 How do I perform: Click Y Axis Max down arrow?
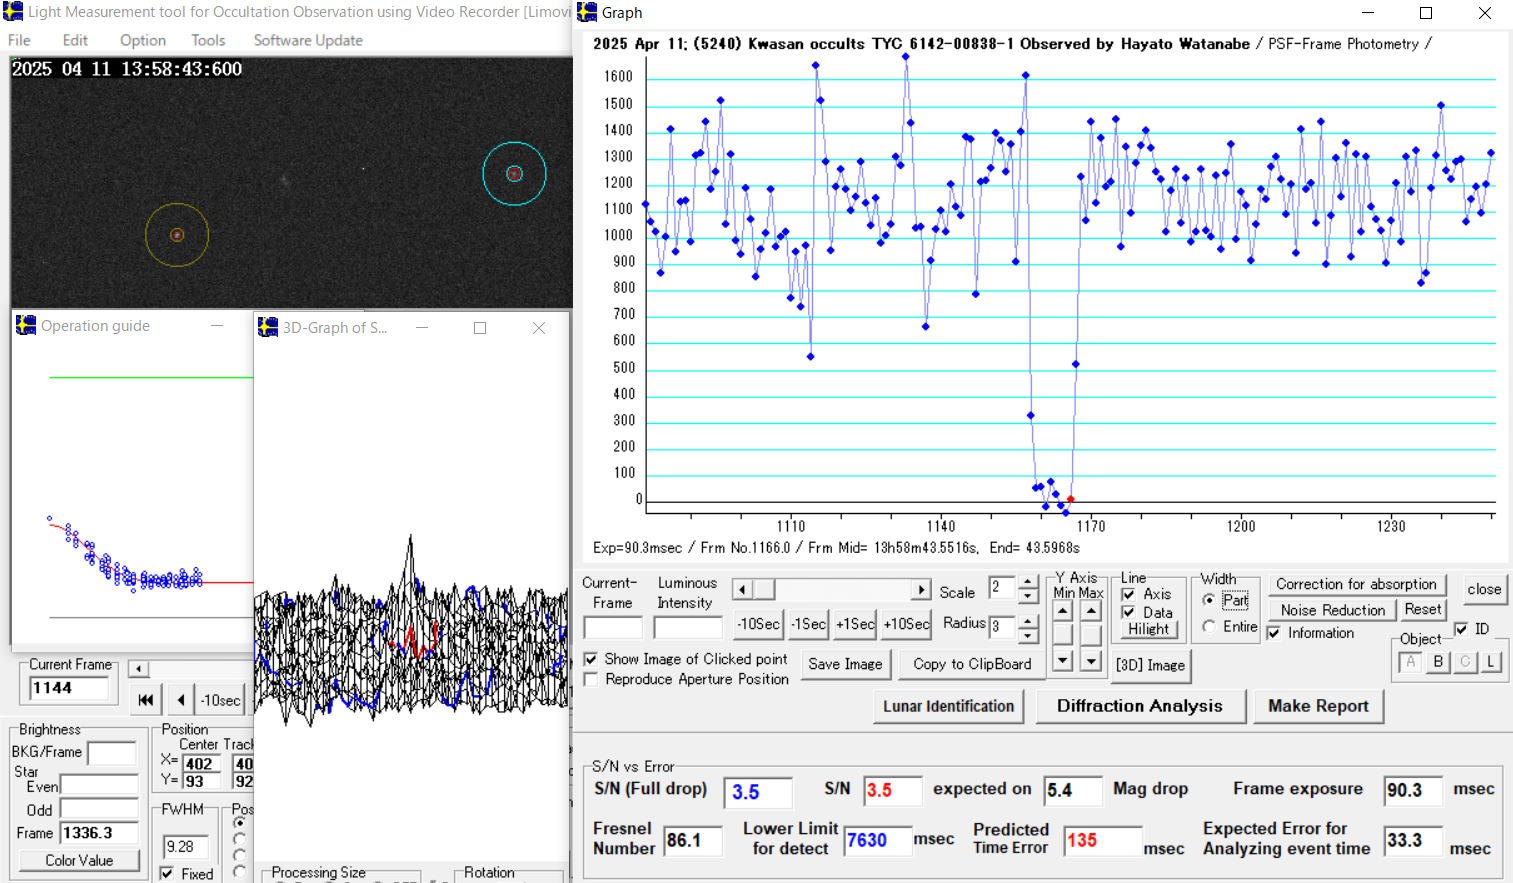1091,661
